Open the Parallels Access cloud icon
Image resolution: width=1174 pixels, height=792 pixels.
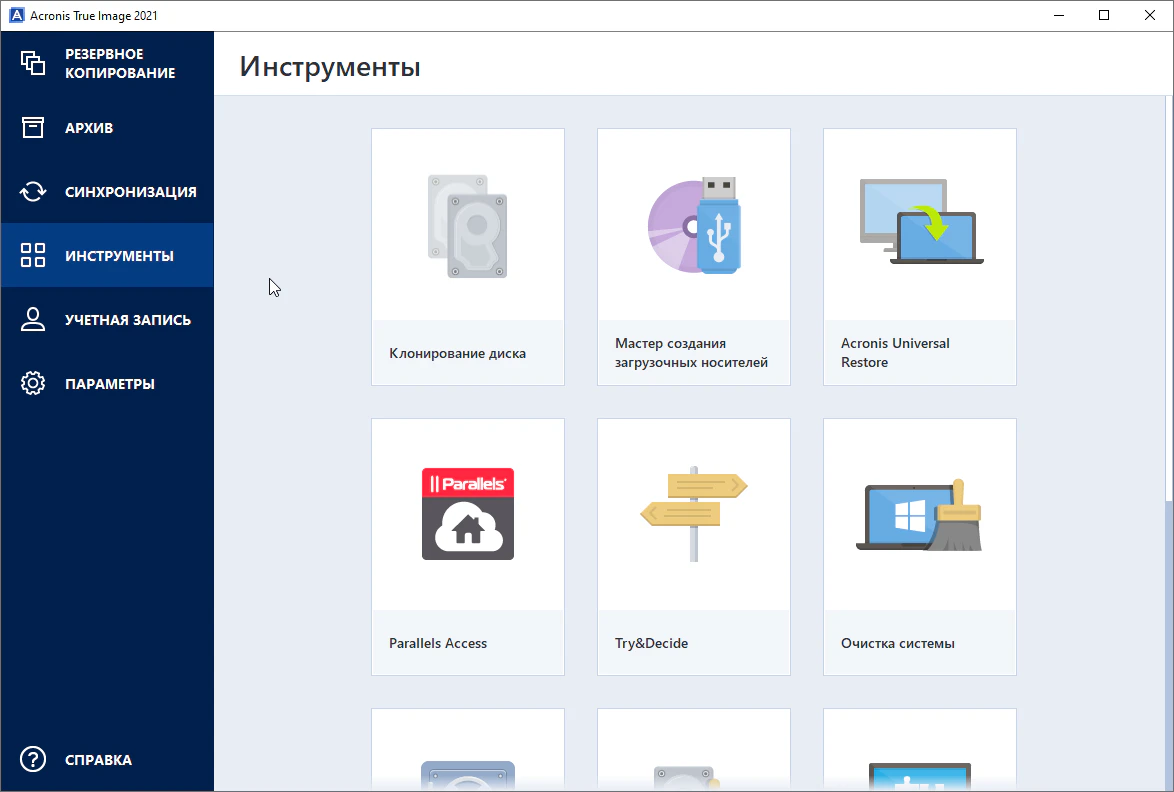click(x=467, y=513)
